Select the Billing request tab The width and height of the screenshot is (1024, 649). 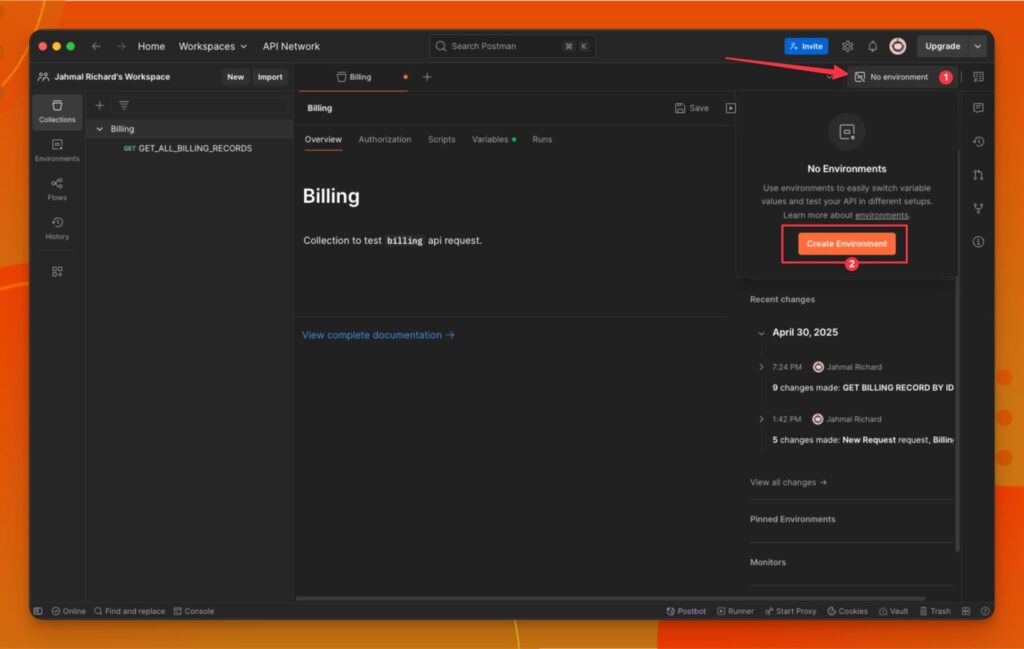(354, 77)
